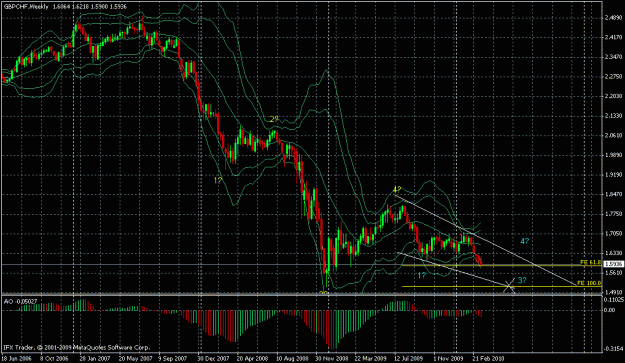This screenshot has width=625, height=363.
Task: Click the 2.2030 price axis label
Action: 613,96
